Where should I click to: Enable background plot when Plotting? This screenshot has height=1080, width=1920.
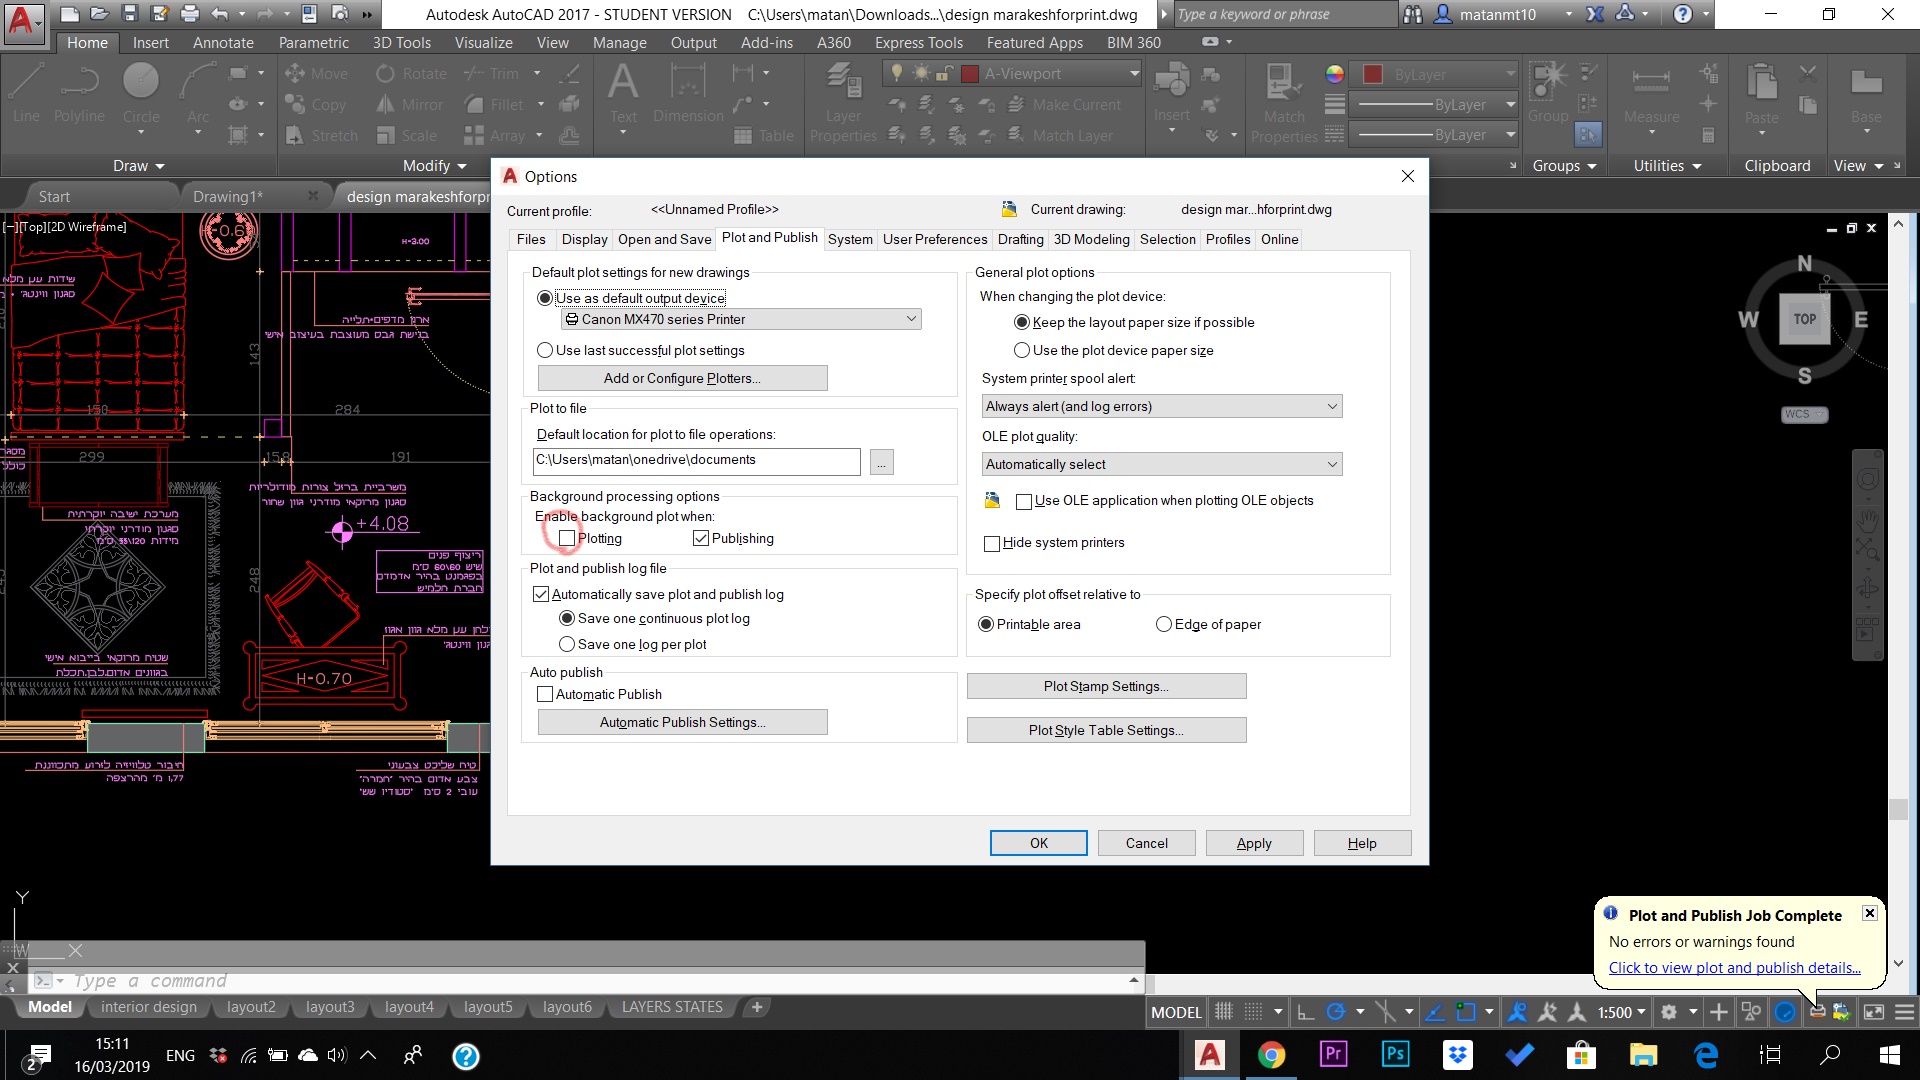[x=566, y=538]
